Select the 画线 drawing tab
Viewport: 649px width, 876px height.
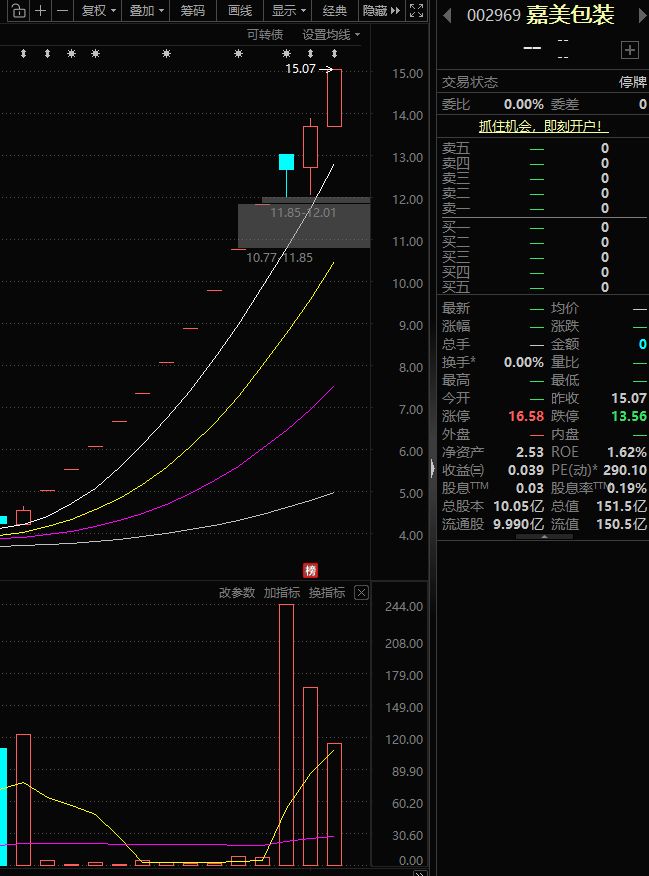pyautogui.click(x=240, y=11)
